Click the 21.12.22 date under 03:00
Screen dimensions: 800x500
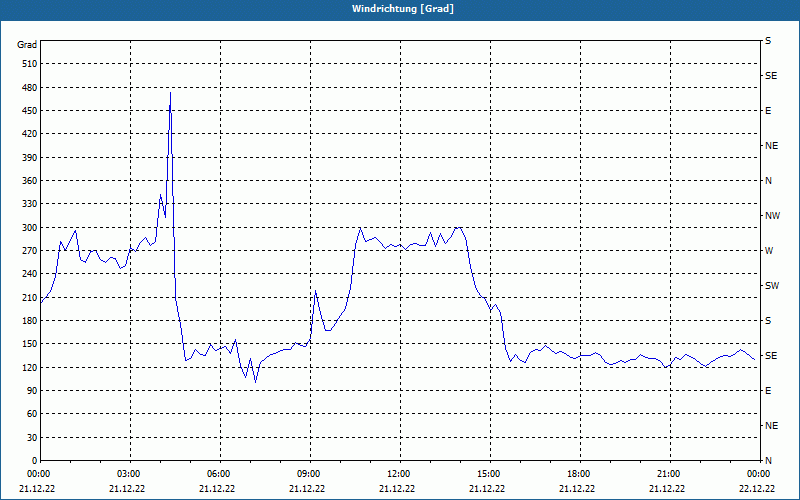pos(127,488)
